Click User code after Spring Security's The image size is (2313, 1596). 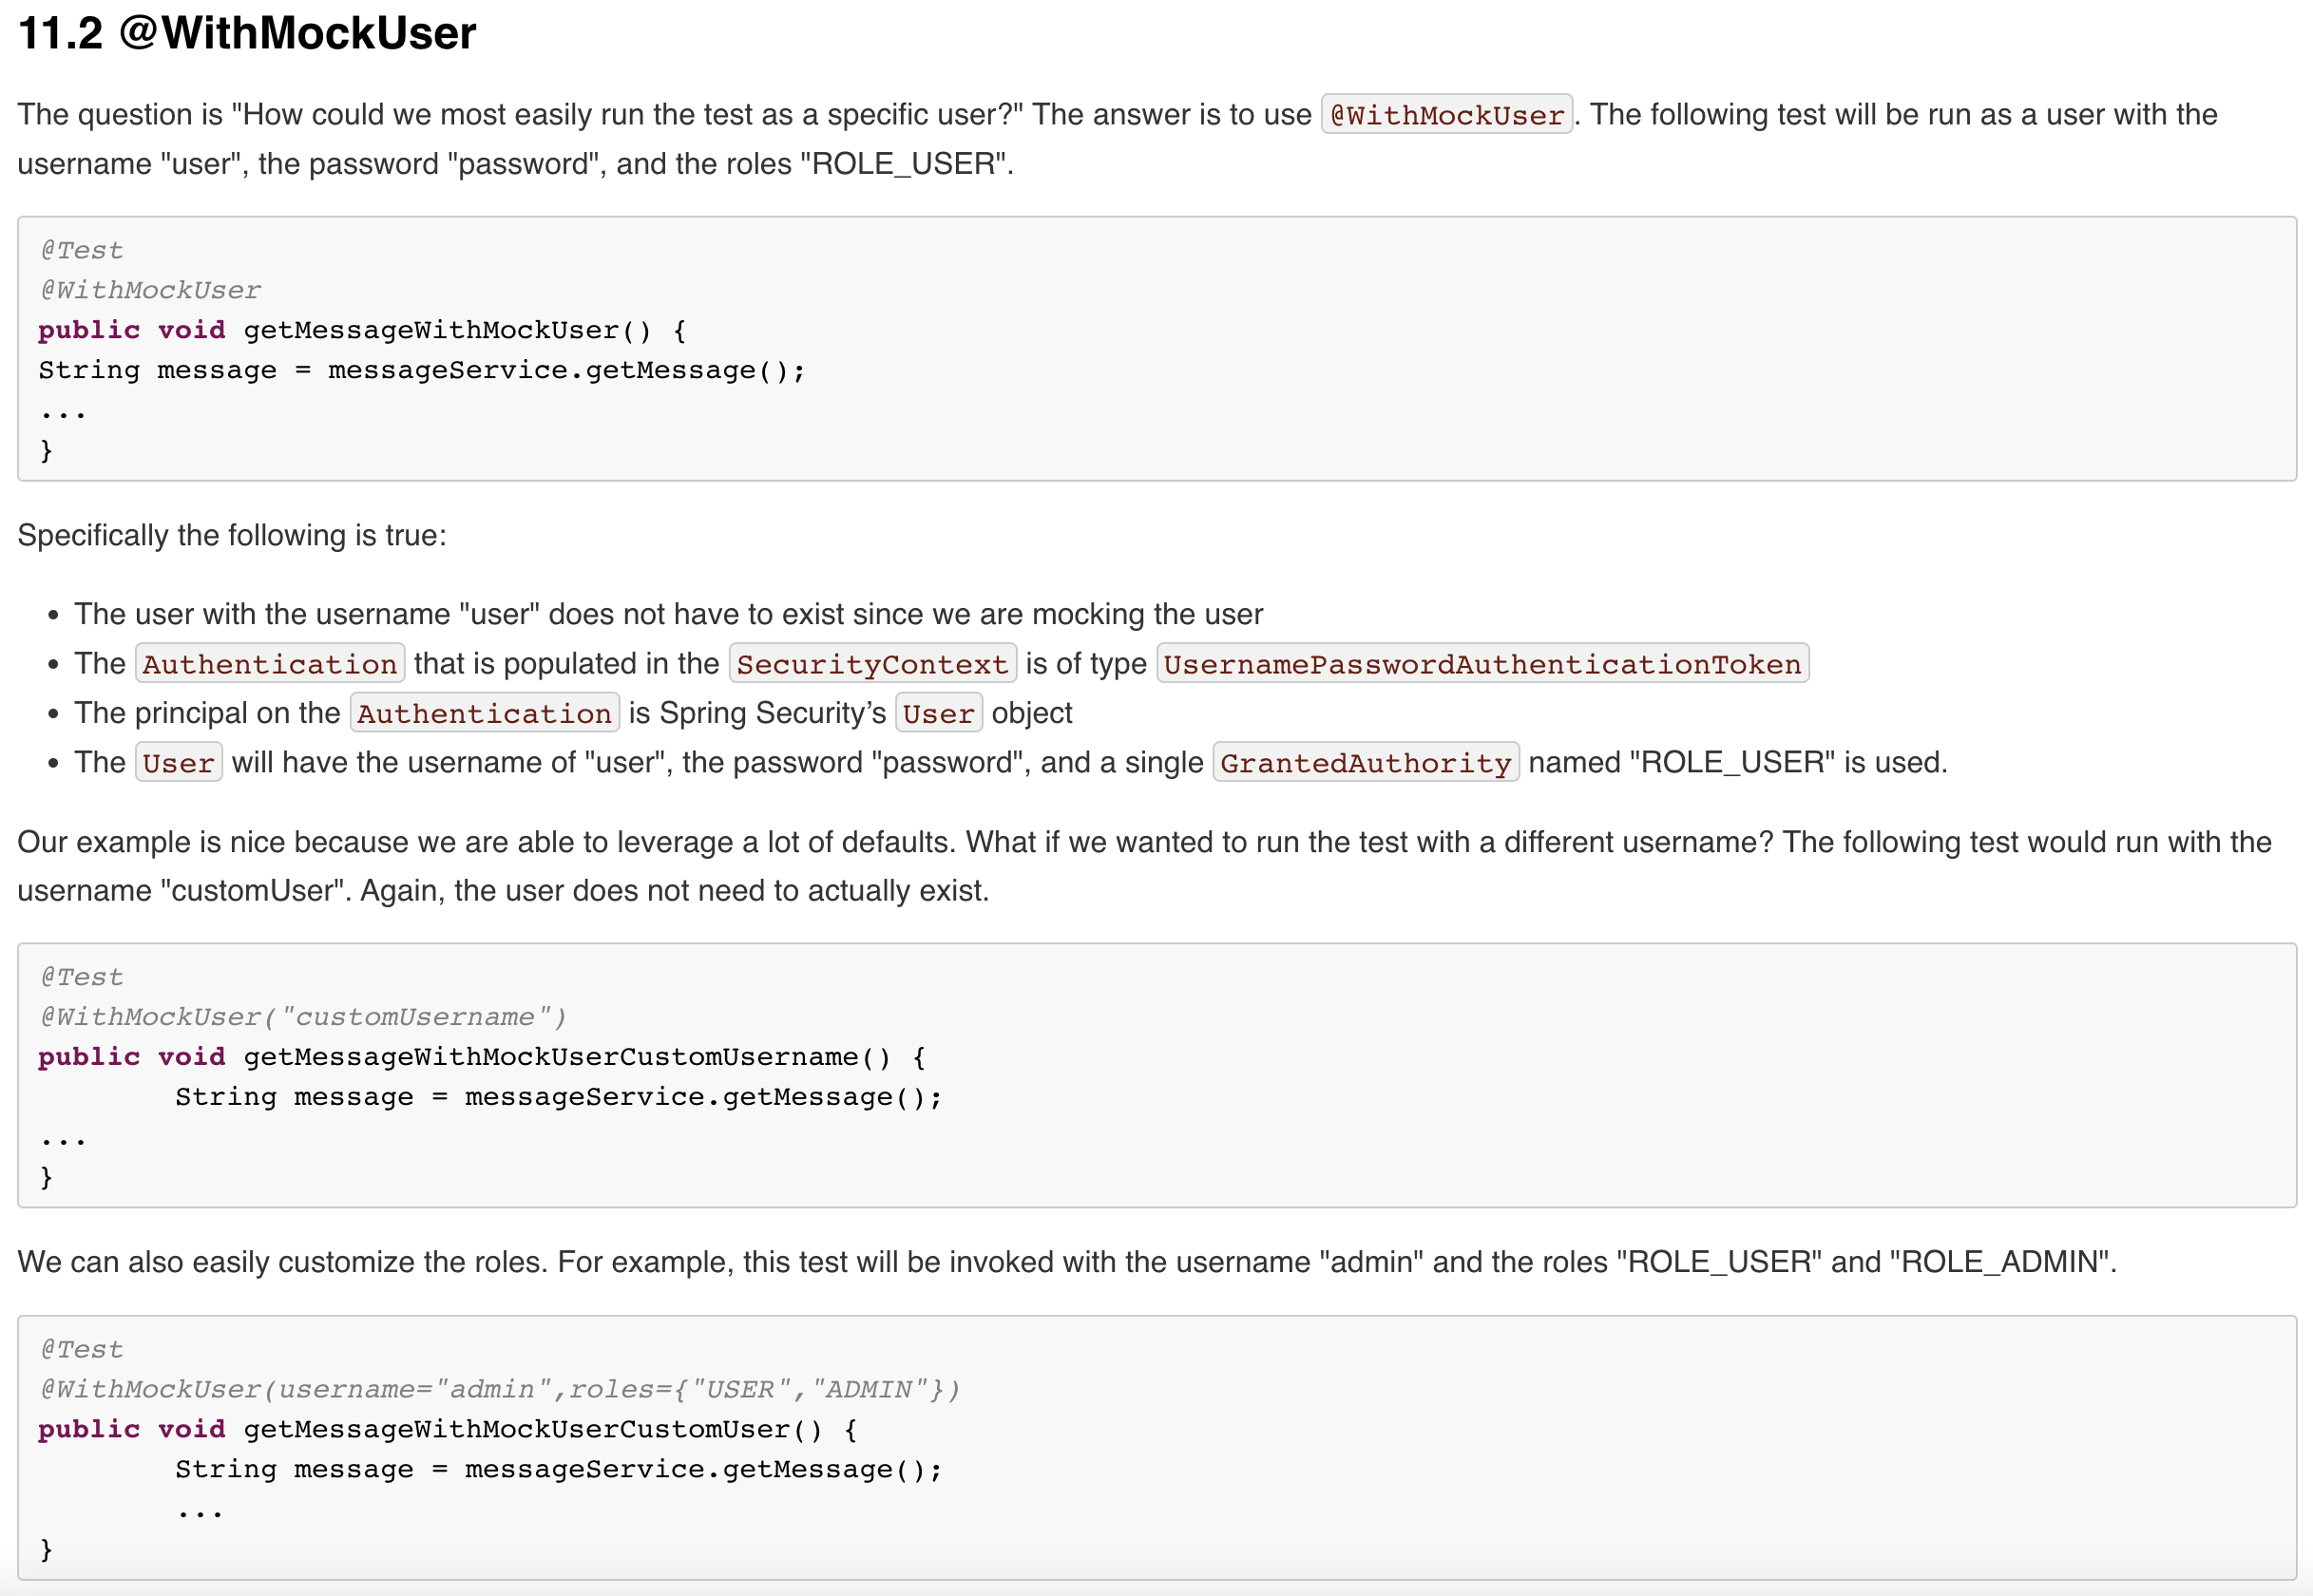(937, 714)
